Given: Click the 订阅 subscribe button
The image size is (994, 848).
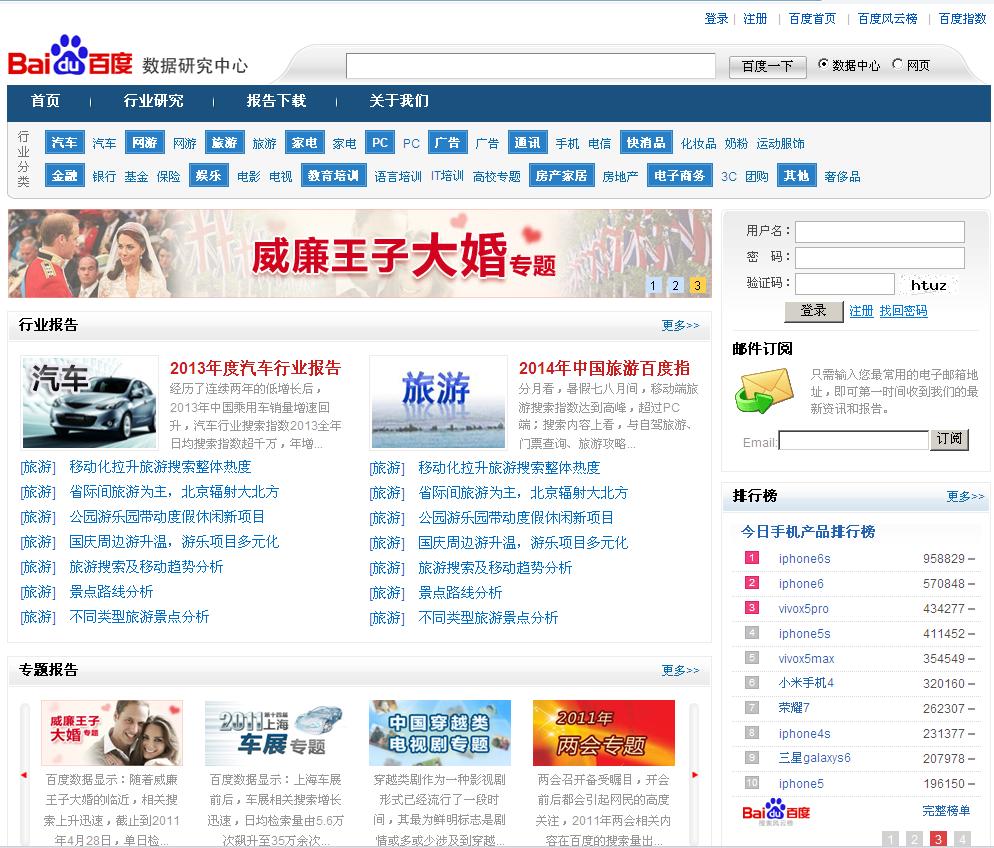Looking at the screenshot, I should 948,440.
